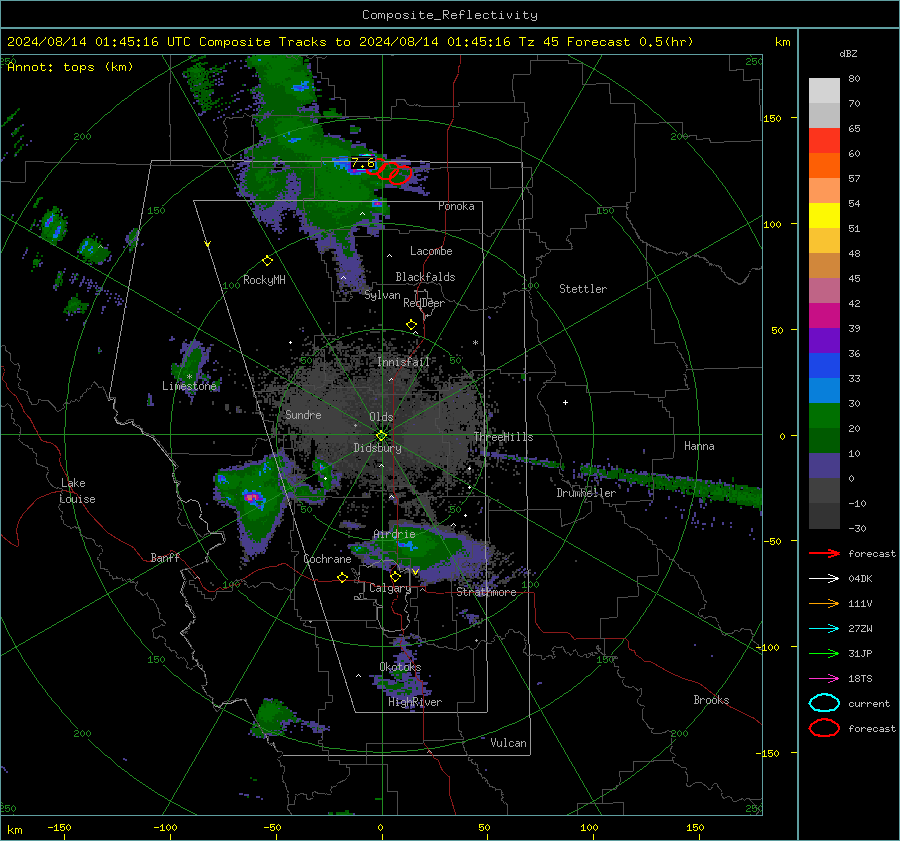The width and height of the screenshot is (900, 841).
Task: Click the Olds town label
Action: pyautogui.click(x=381, y=417)
